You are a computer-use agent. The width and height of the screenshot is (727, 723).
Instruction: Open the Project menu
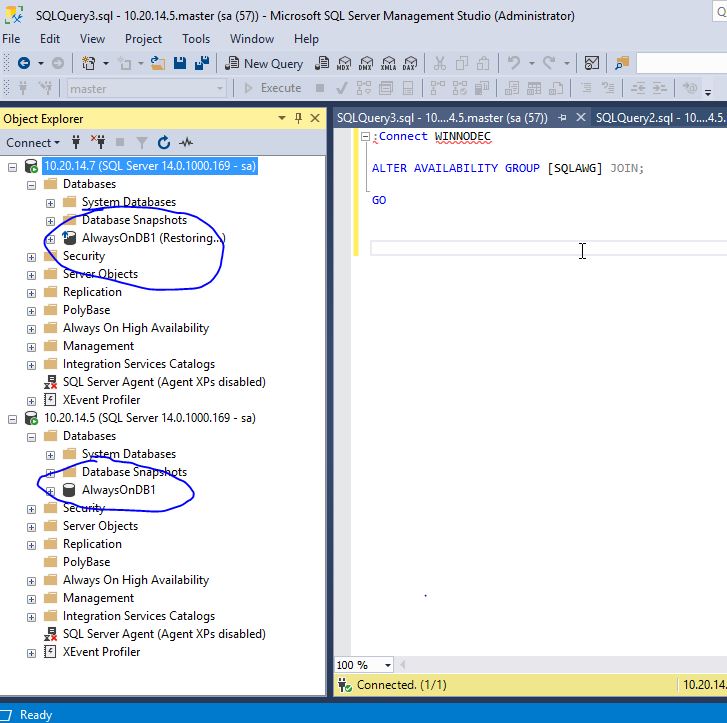[143, 39]
